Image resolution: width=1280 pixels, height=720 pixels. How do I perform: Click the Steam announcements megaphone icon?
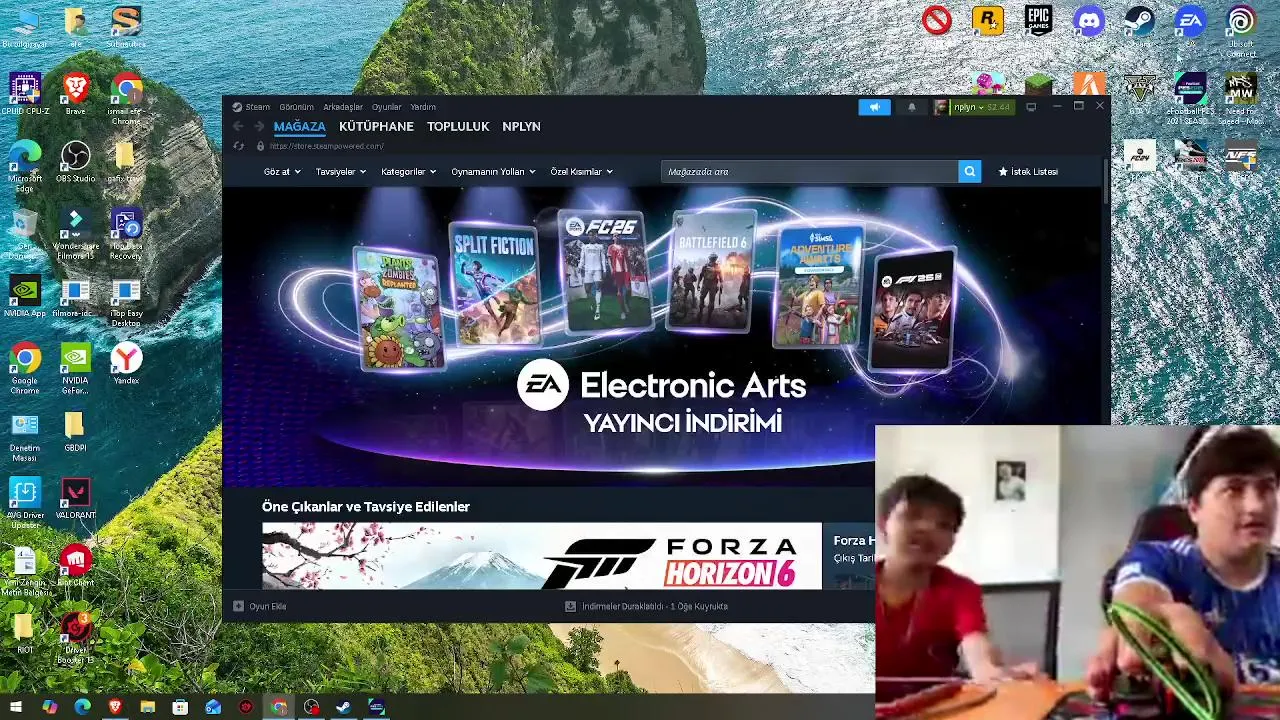coord(874,107)
